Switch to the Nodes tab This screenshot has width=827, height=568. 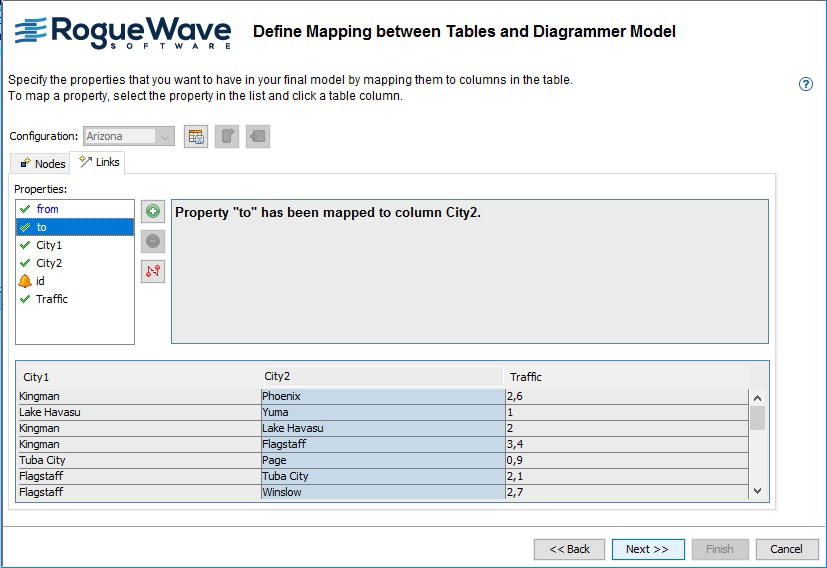tap(41, 163)
